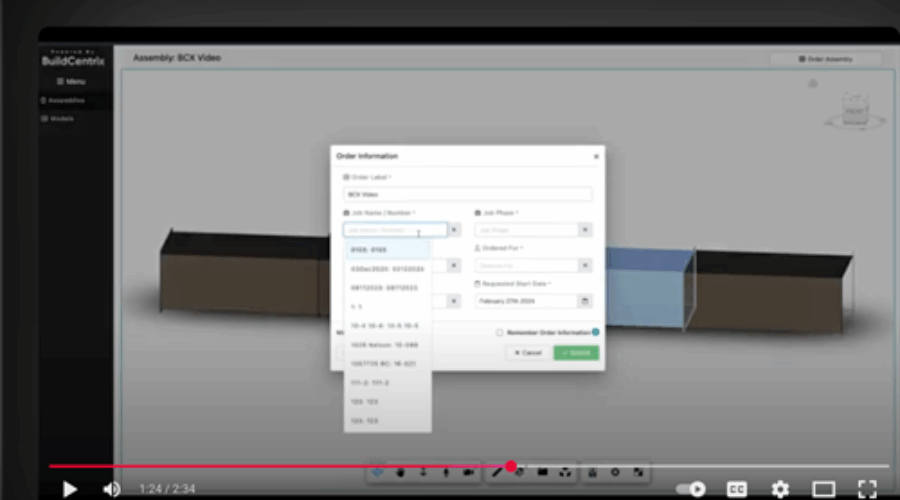Click the Order Assembly button
The height and width of the screenshot is (500, 900).
click(x=825, y=59)
